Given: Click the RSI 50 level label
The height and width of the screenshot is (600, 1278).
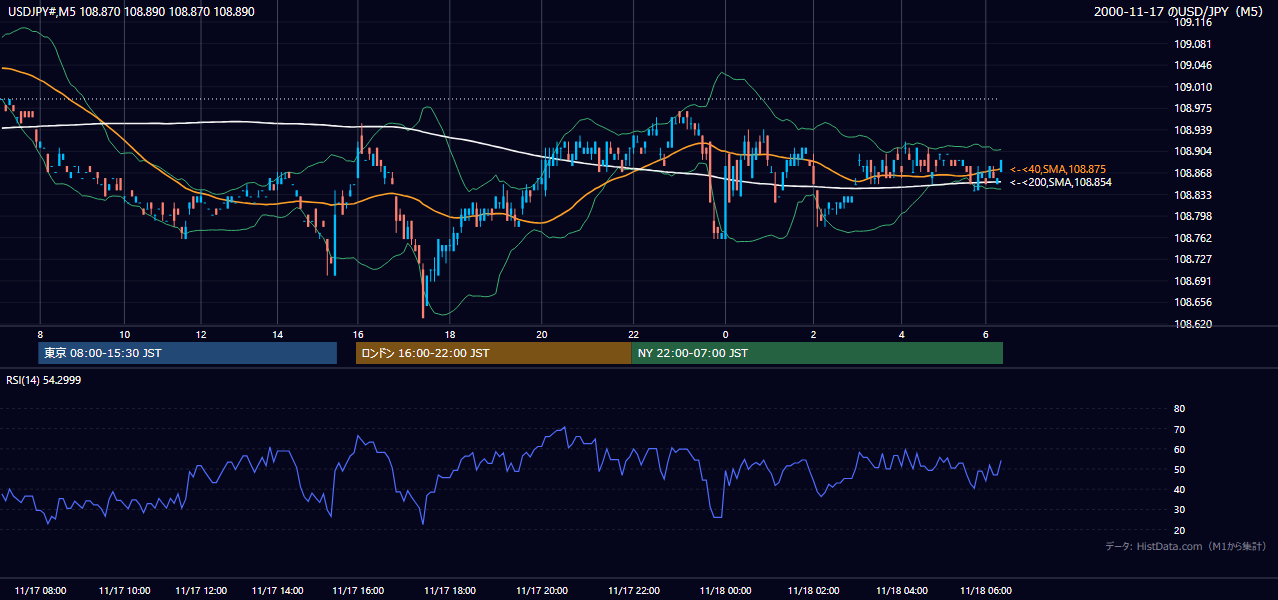Looking at the screenshot, I should click(x=1179, y=469).
